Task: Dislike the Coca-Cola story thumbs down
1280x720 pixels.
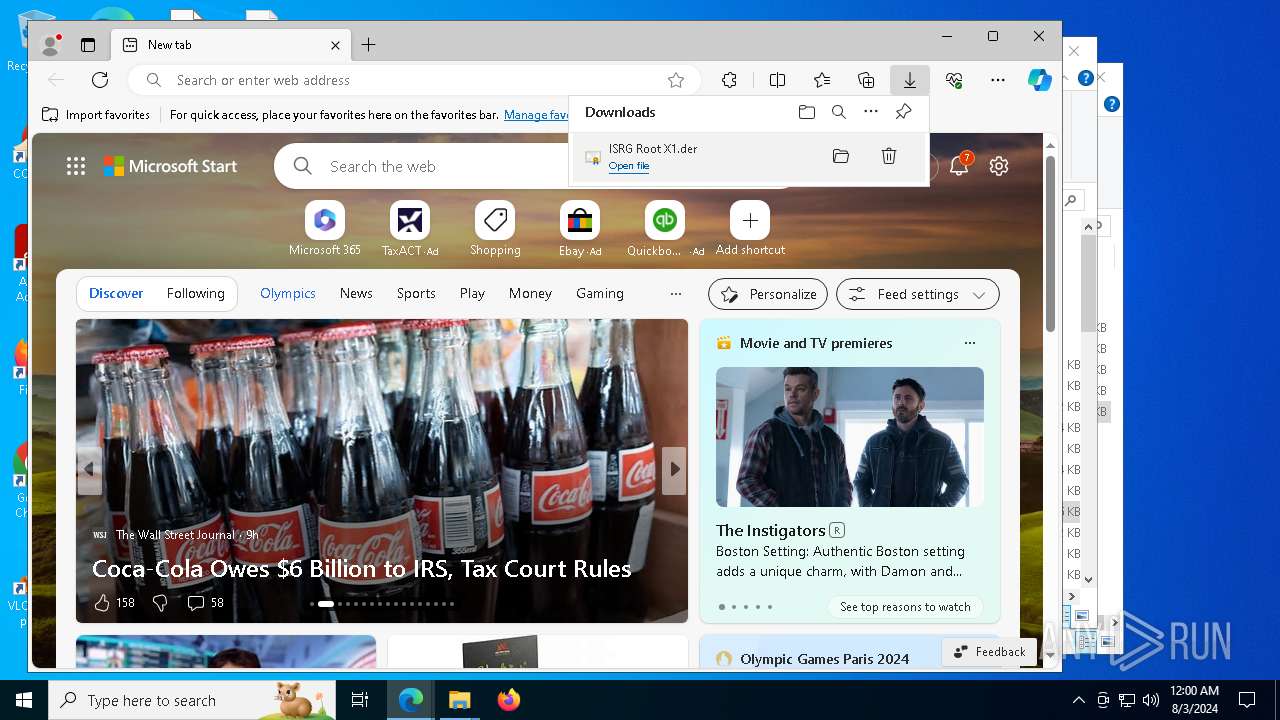Action: (160, 603)
